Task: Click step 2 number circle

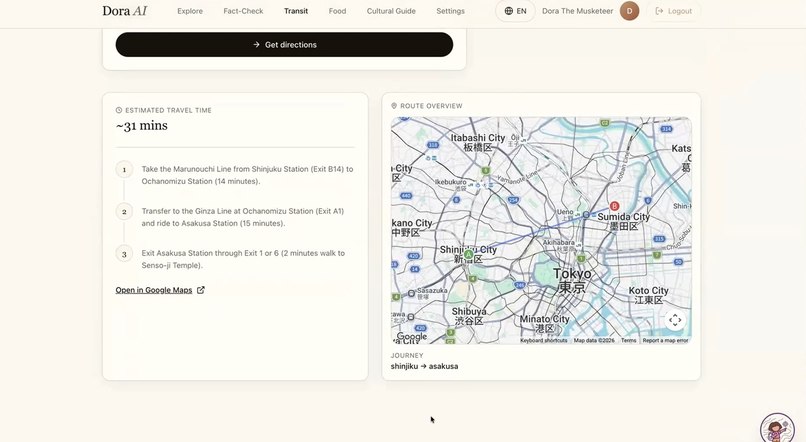Action: pos(124,212)
